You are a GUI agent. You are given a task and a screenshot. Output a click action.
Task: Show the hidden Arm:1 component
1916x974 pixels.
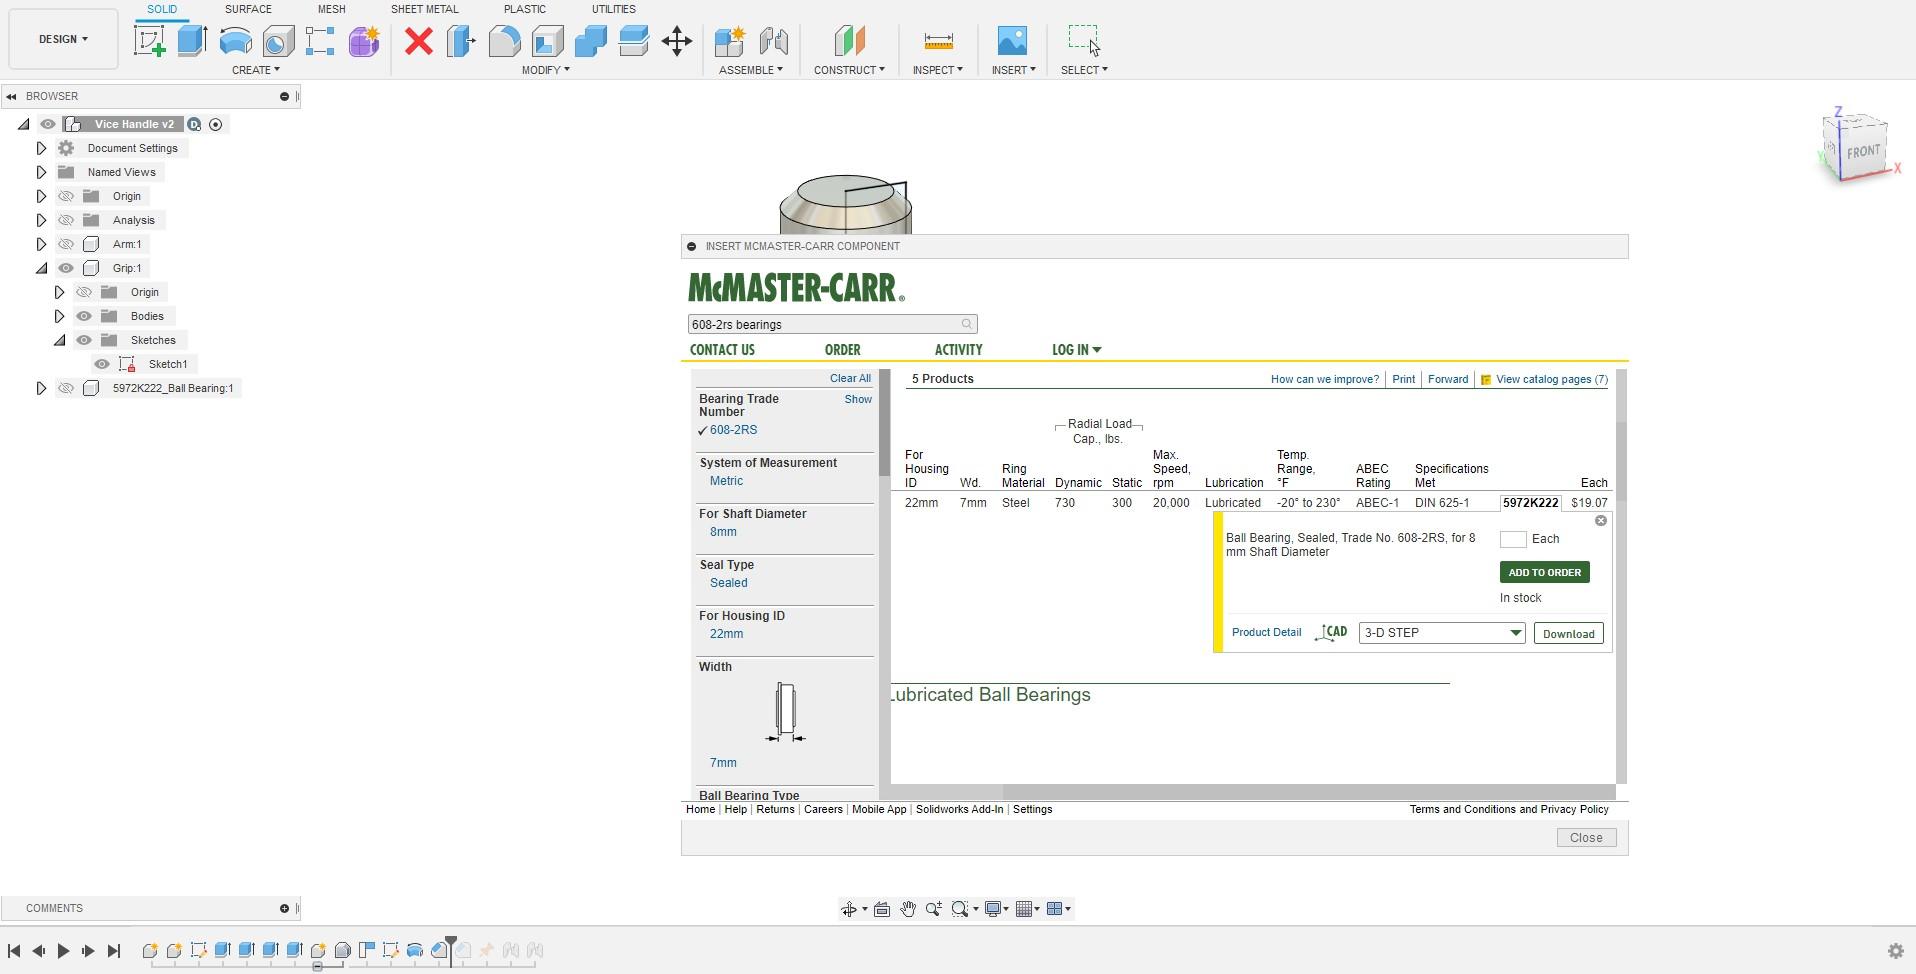pos(66,244)
